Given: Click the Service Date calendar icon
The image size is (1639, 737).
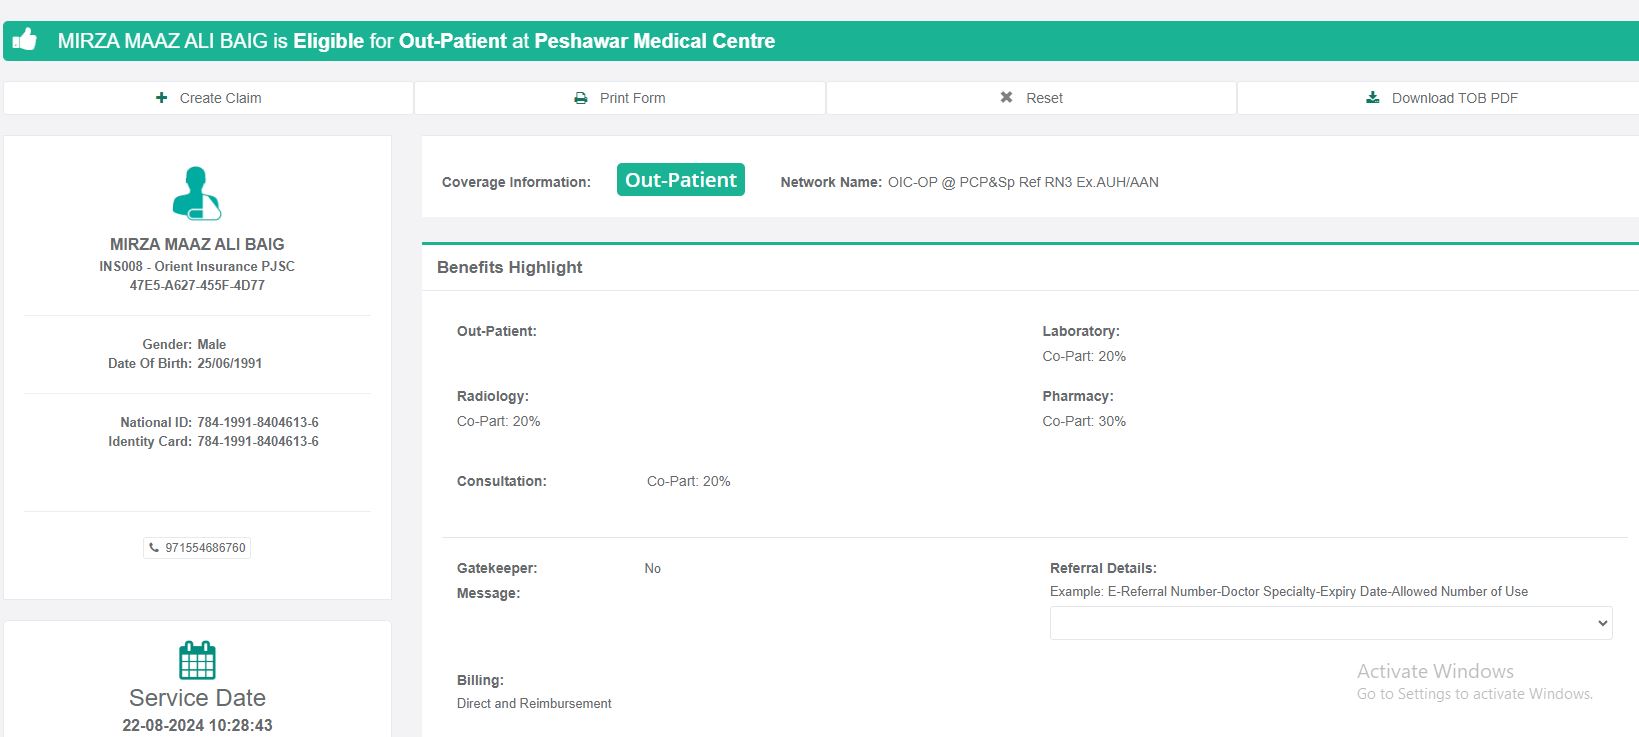Looking at the screenshot, I should pos(197,660).
